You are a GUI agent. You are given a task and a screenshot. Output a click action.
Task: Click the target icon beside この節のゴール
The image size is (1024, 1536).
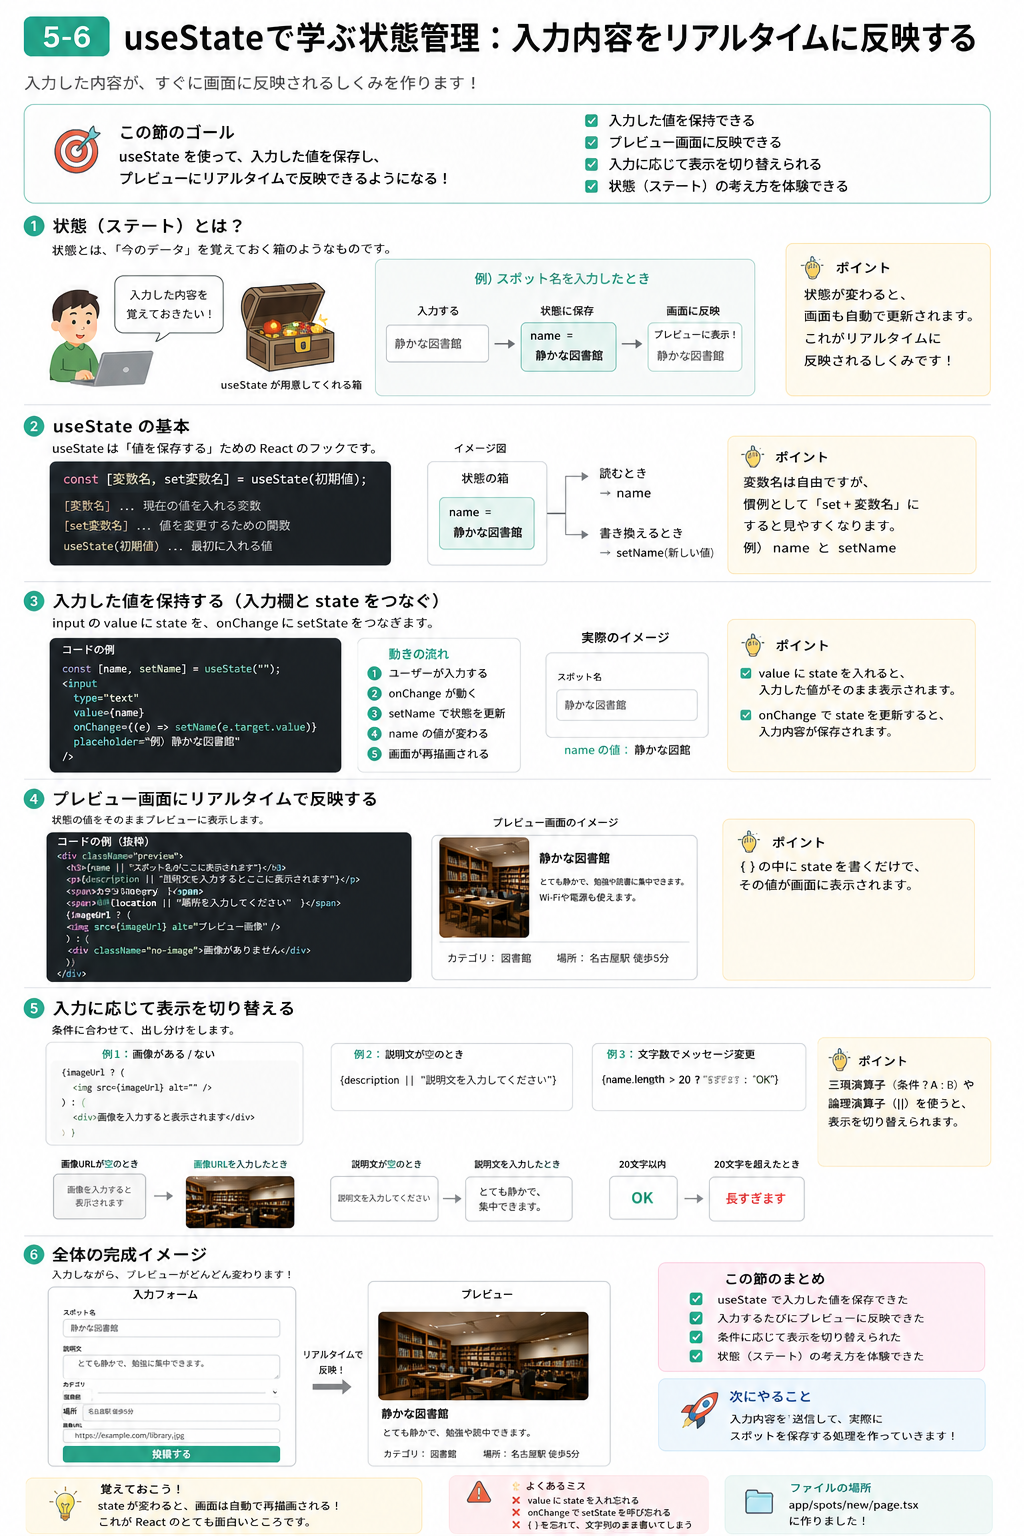pos(77,150)
